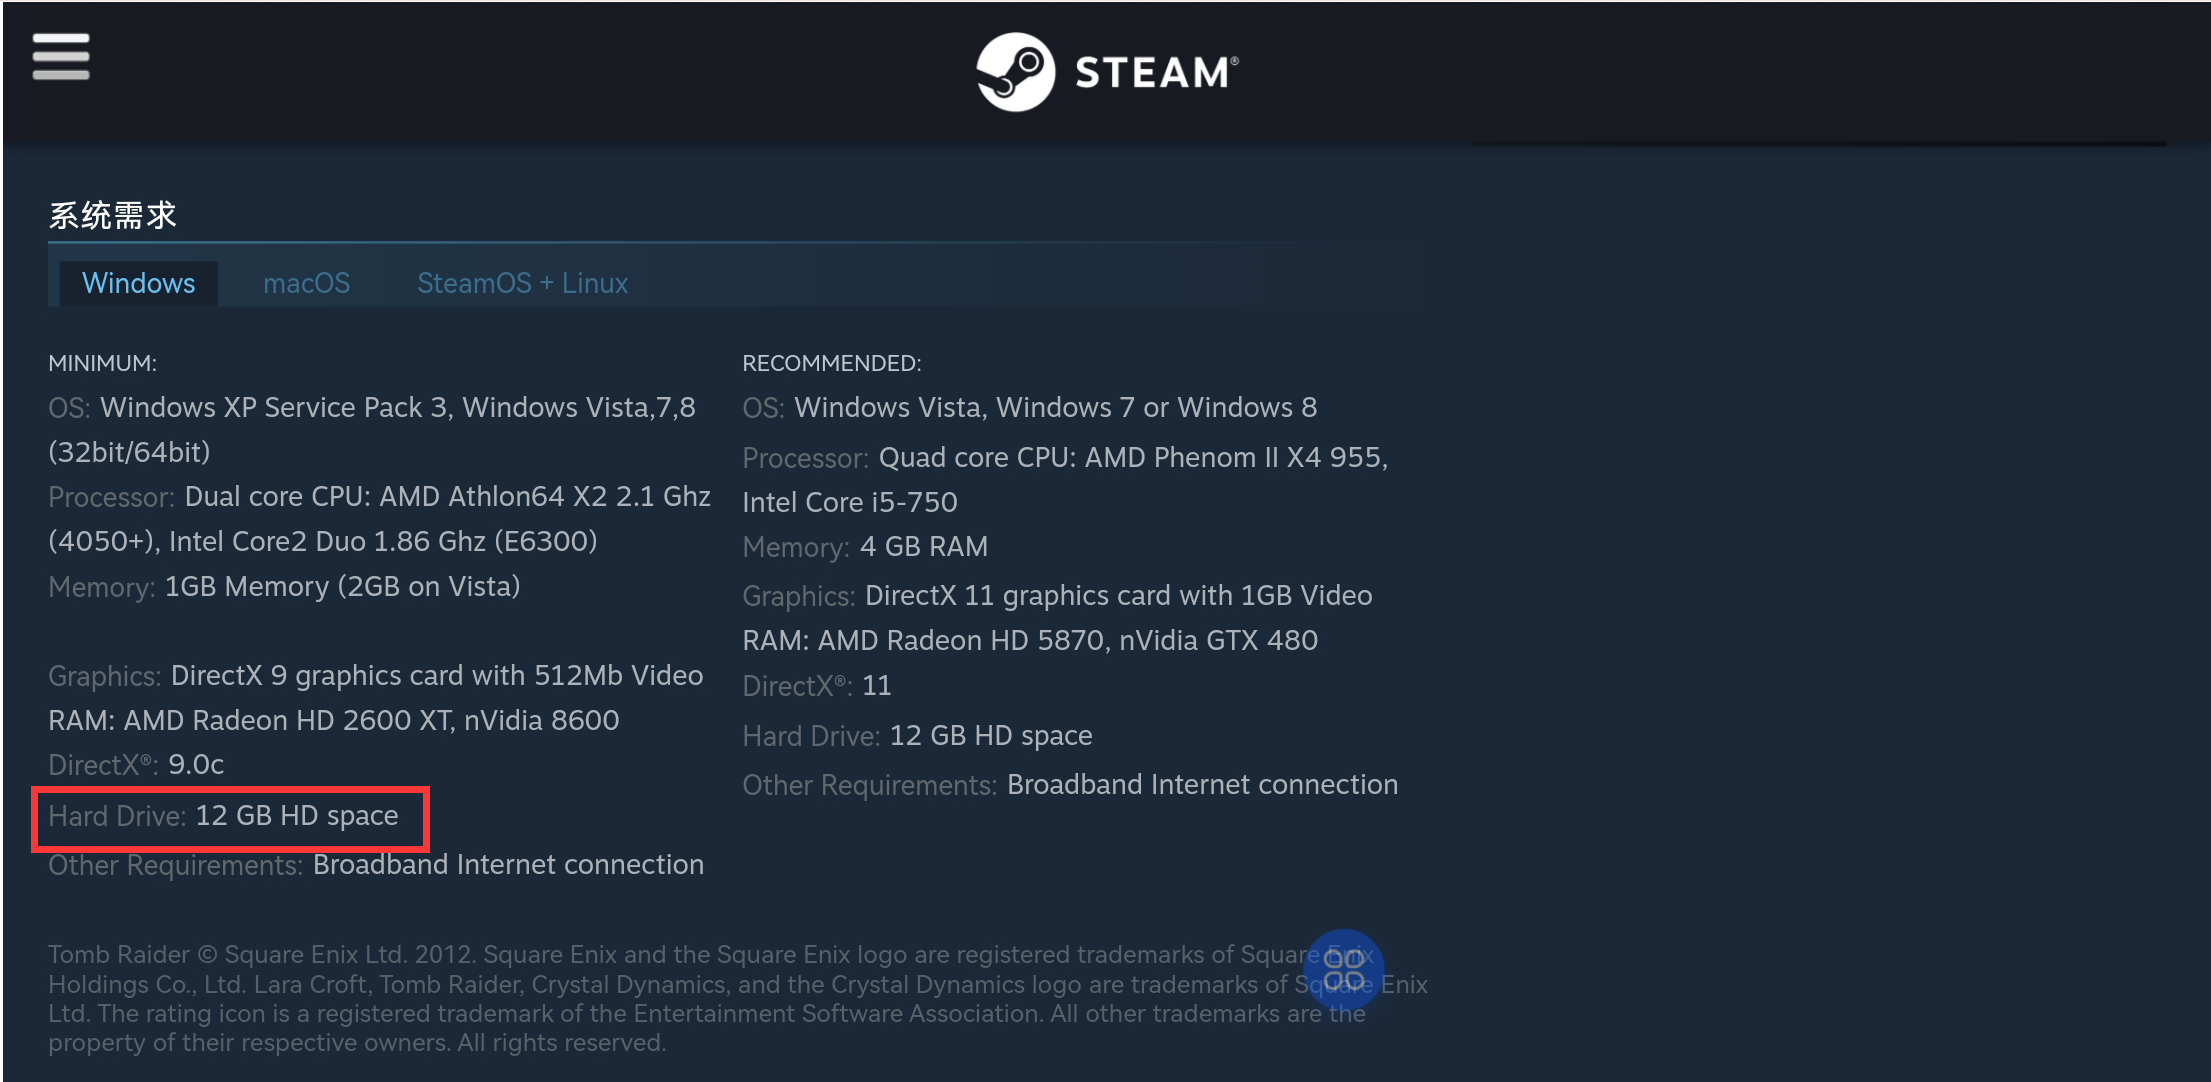This screenshot has width=2211, height=1082.
Task: Click the minimum Memory 1GB line
Action: tap(284, 587)
